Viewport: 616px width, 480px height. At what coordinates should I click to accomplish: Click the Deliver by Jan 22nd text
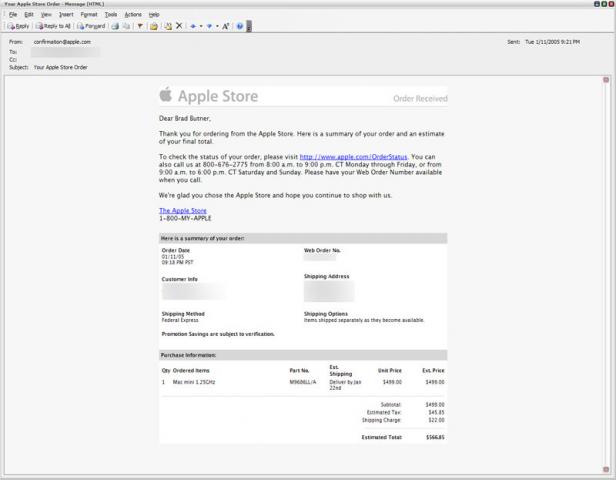click(x=345, y=385)
